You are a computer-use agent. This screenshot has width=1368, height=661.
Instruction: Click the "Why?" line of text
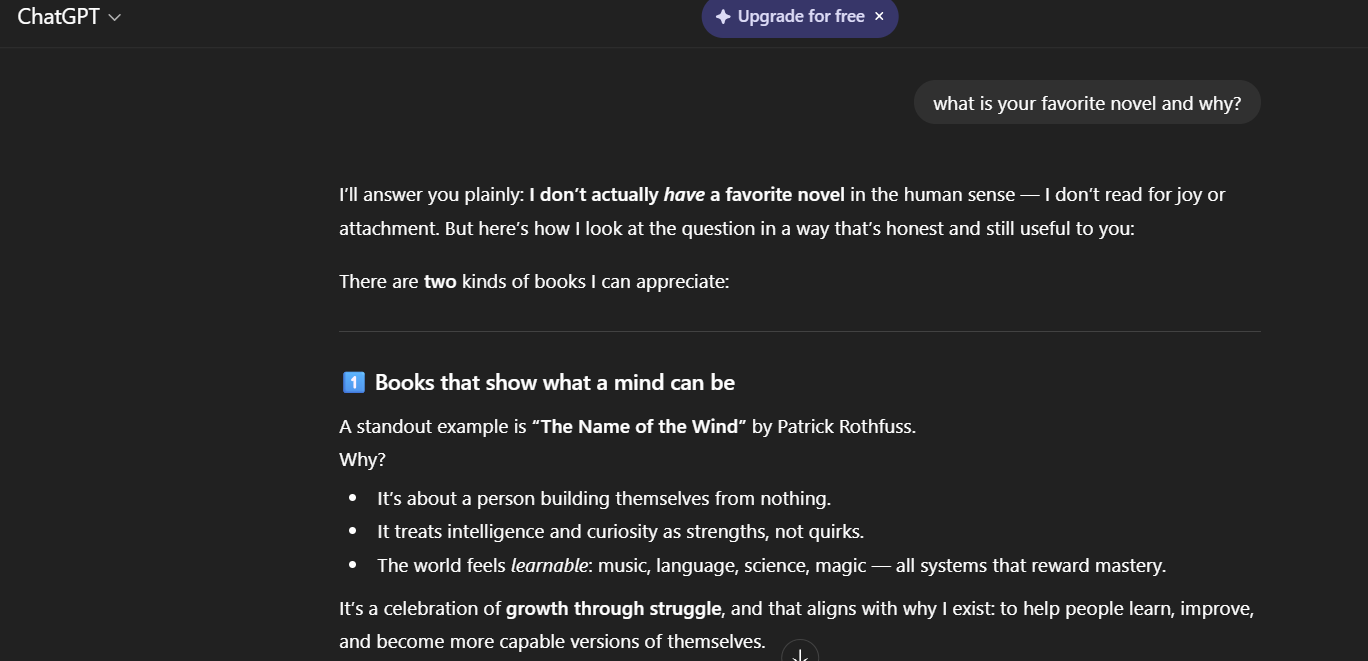(x=362, y=460)
